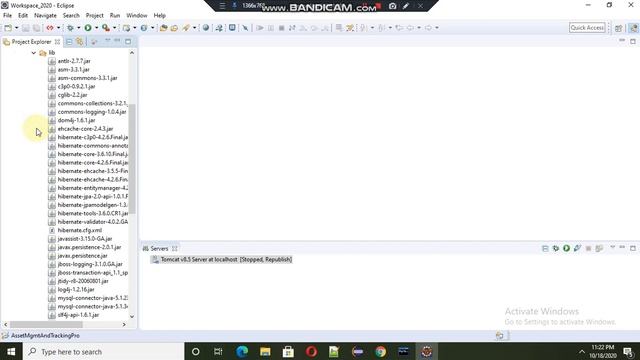Open the New wizard dropdown arrow

coord(16,28)
